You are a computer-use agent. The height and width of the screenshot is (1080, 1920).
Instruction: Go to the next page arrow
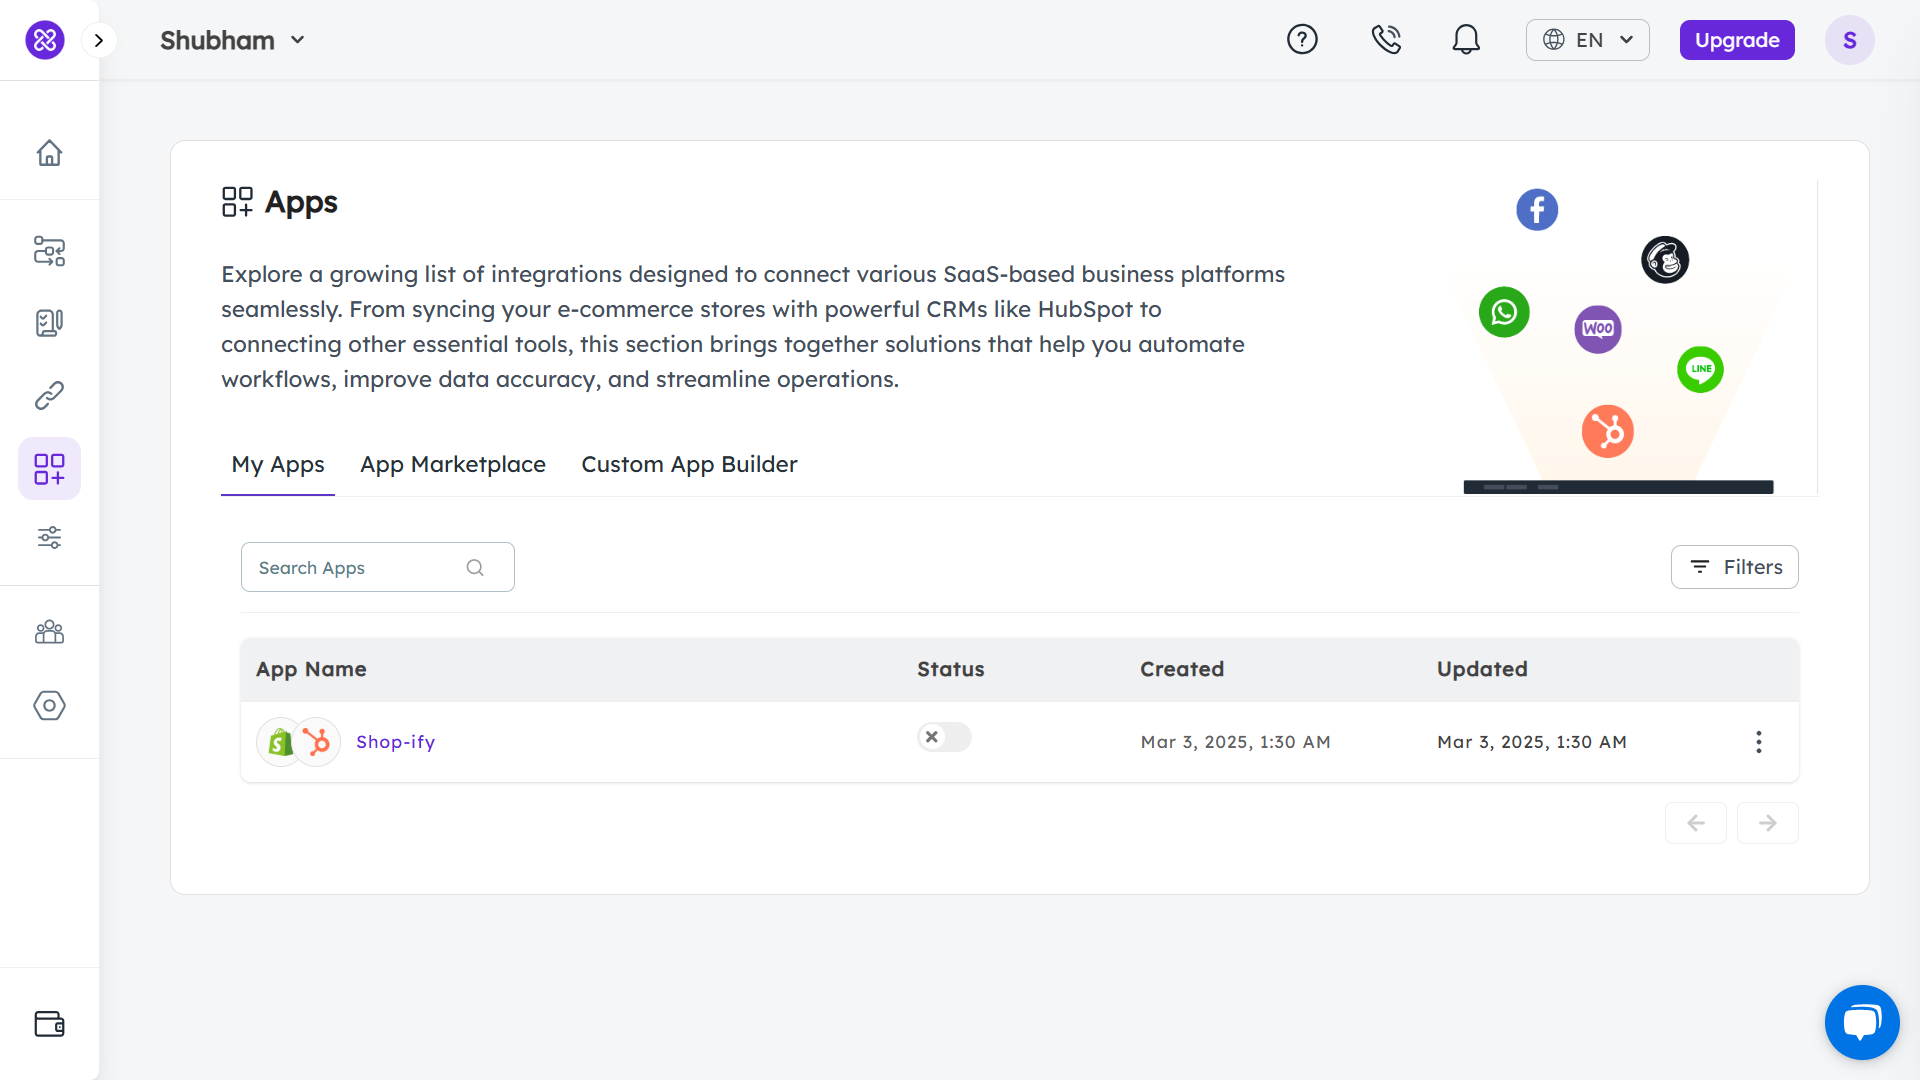pos(1768,823)
